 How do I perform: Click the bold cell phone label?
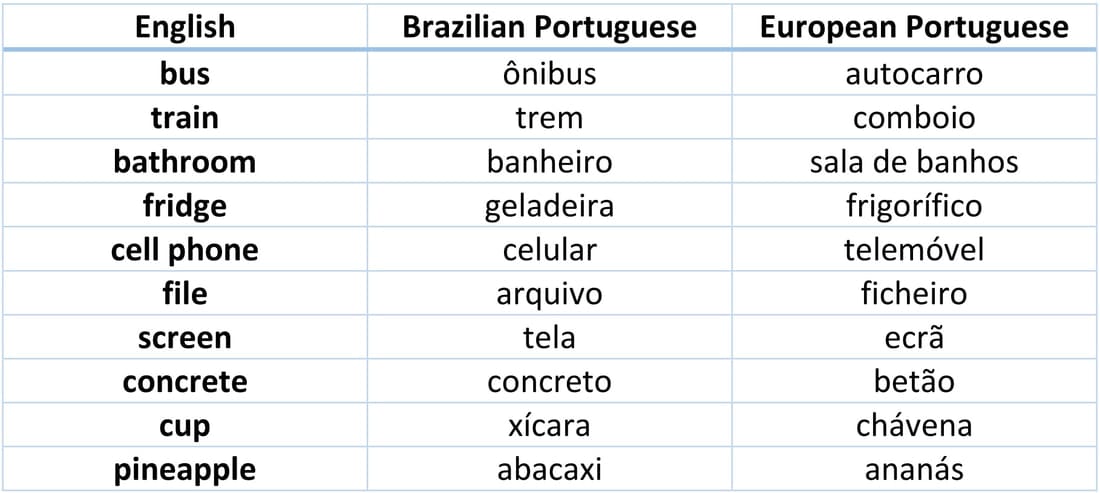[x=185, y=250]
